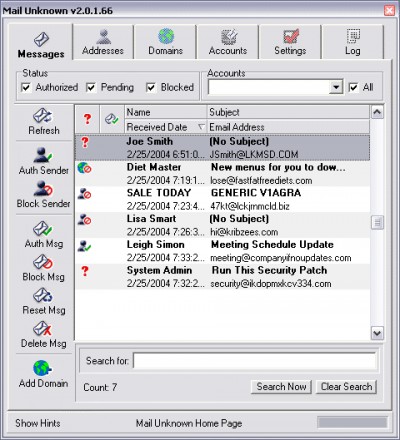Go to the Settings tab
This screenshot has width=400, height=440.
pyautogui.click(x=290, y=42)
